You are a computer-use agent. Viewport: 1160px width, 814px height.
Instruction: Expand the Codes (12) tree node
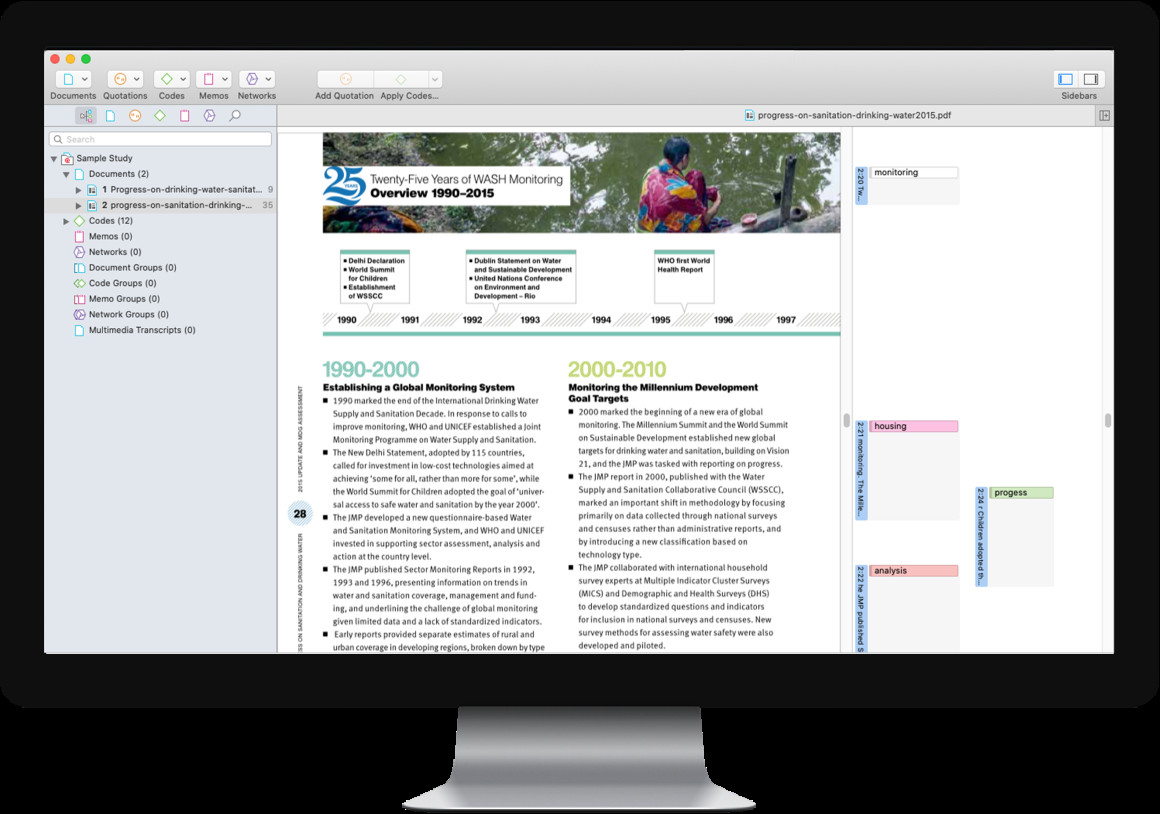point(67,221)
